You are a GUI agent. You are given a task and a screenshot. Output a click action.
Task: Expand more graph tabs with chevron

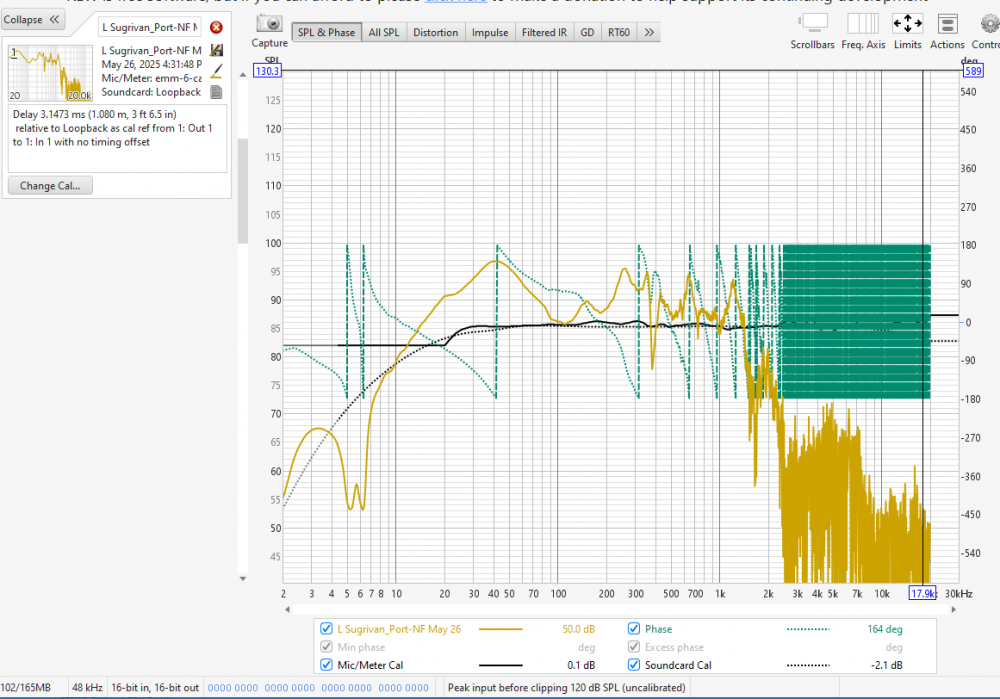click(649, 32)
